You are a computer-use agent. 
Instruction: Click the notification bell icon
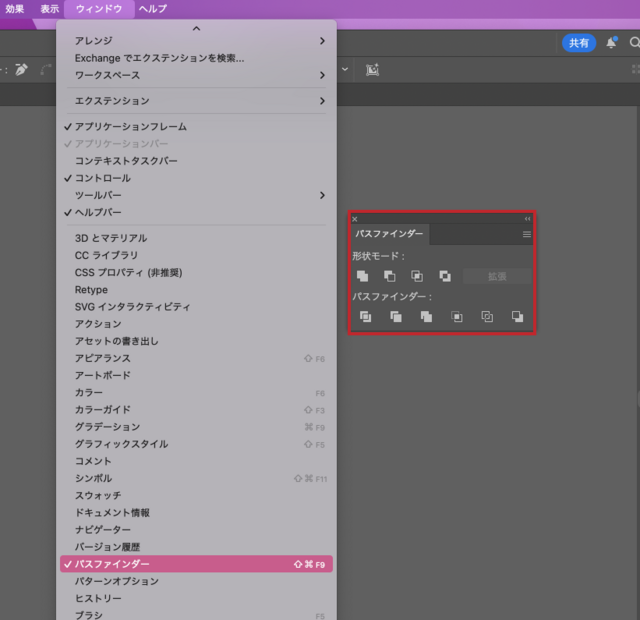611,43
